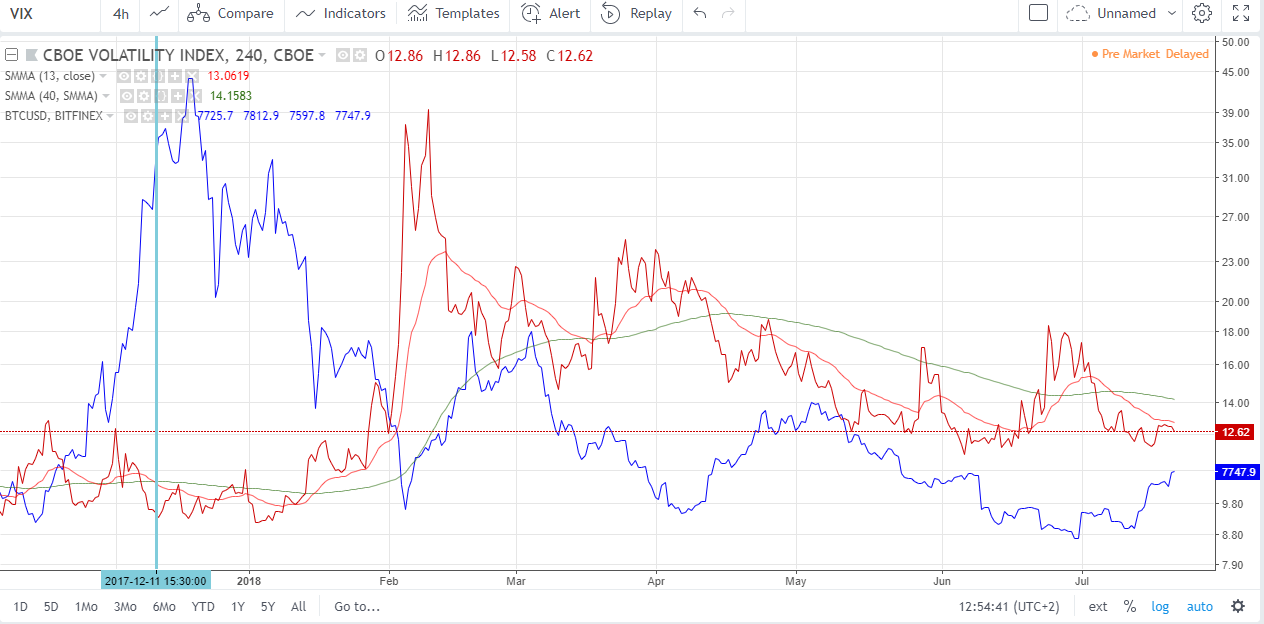Click the layout selection square icon
This screenshot has height=624, width=1264.
click(x=1038, y=13)
